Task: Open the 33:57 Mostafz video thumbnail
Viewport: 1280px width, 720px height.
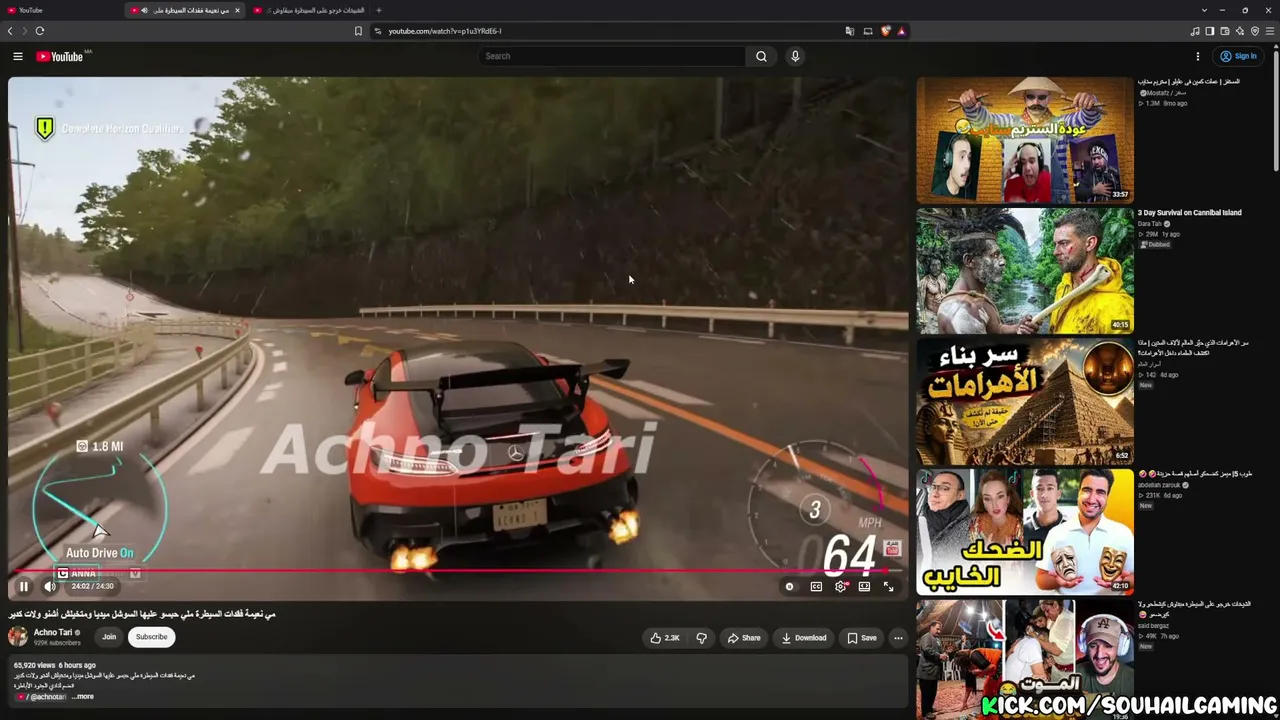Action: click(x=1025, y=140)
